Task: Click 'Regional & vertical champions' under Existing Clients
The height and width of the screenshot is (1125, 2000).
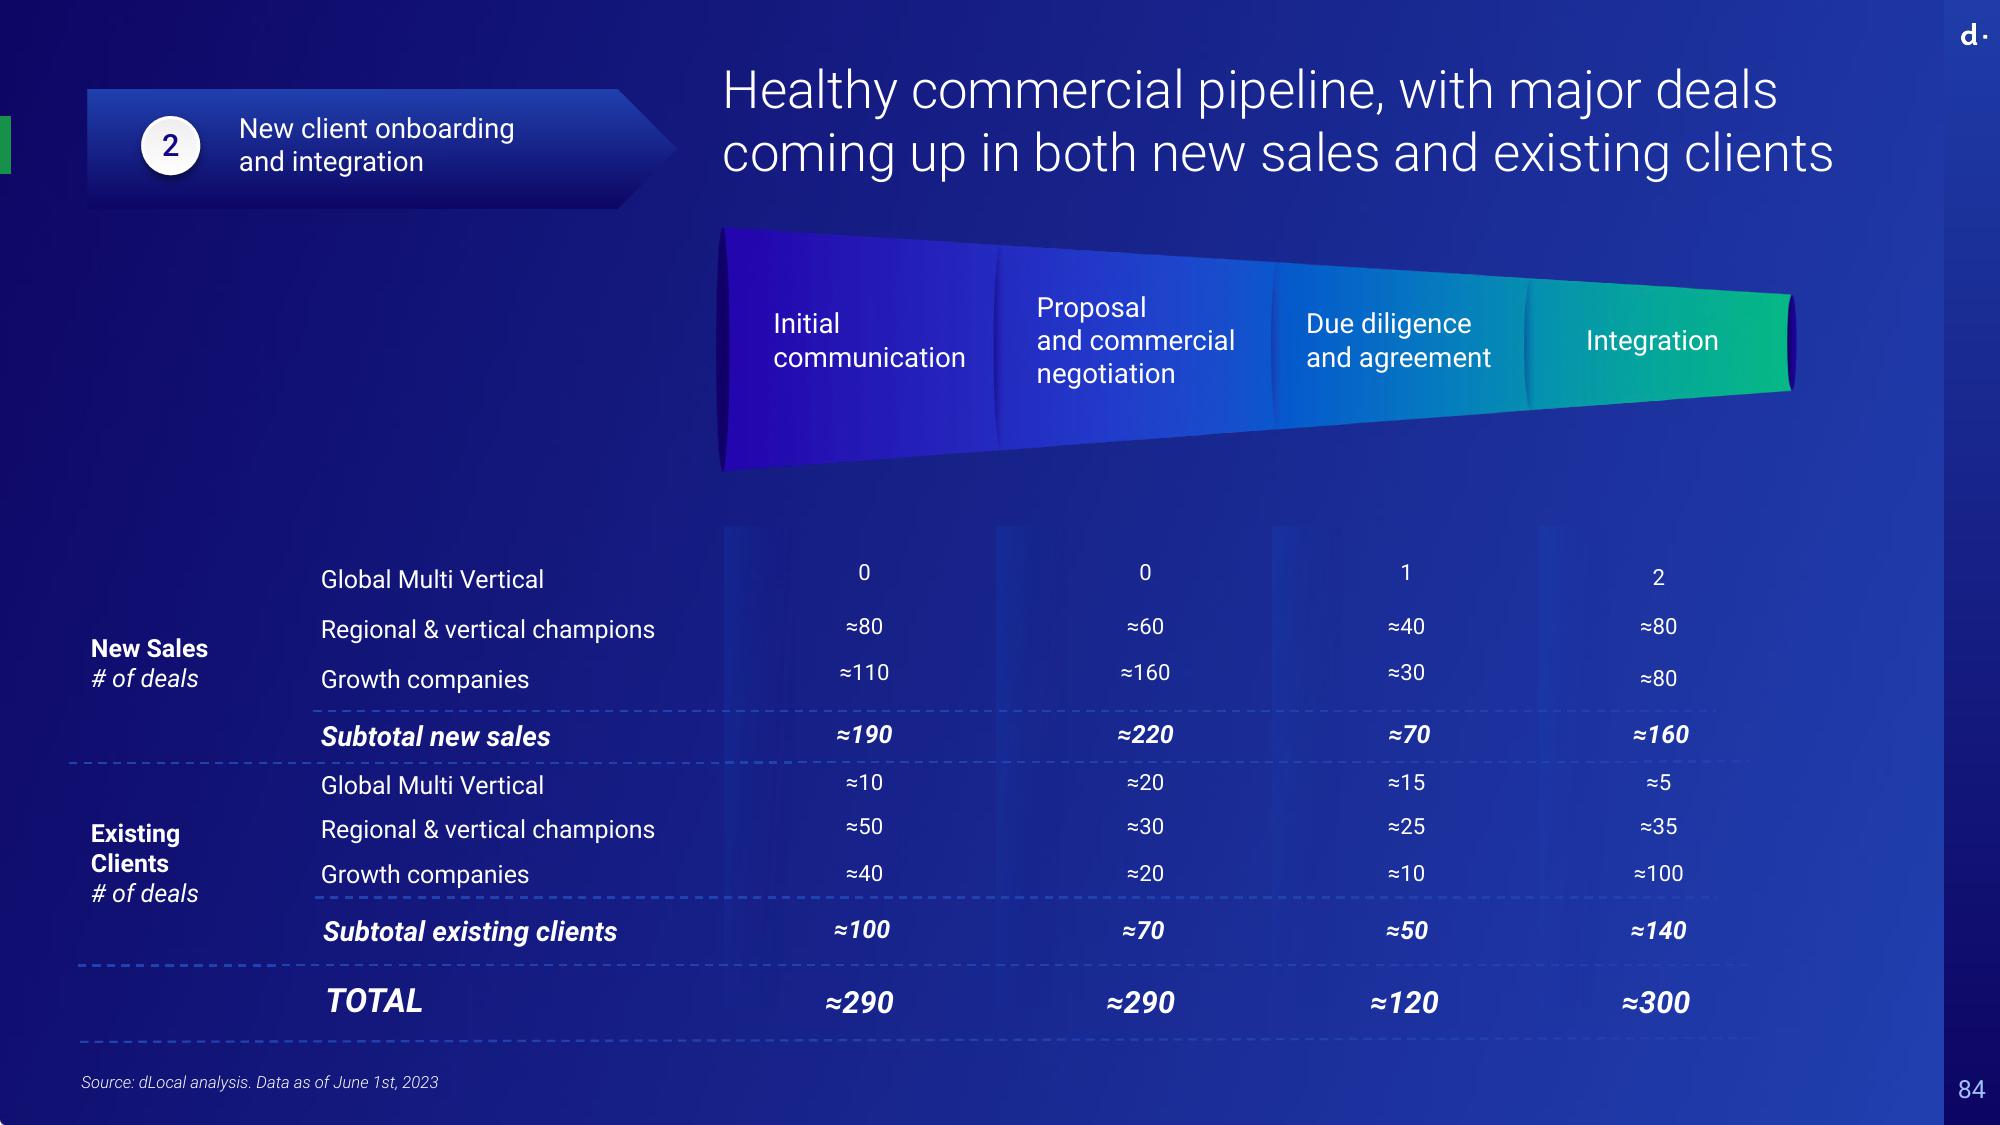Action: 487,830
